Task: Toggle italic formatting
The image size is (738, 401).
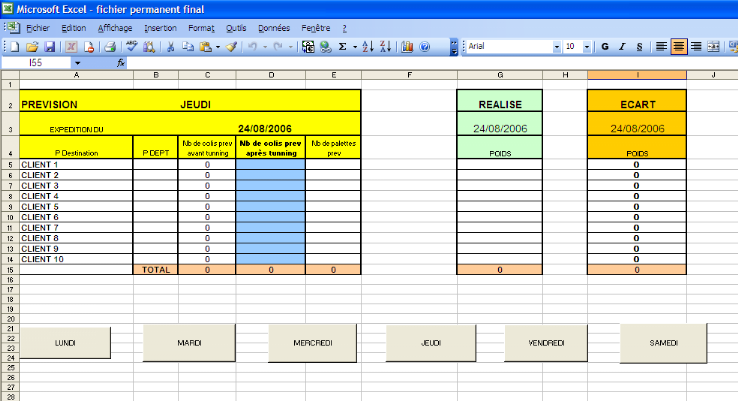Action: [622, 47]
